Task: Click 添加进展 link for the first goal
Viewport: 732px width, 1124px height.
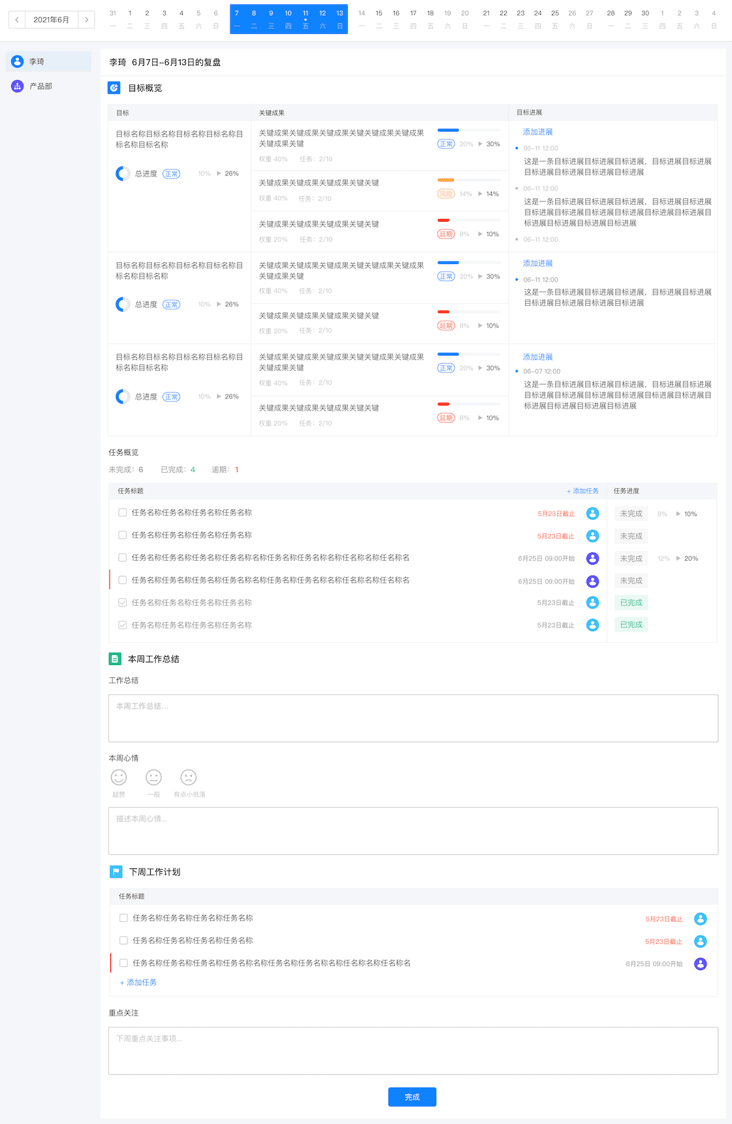Action: tap(537, 132)
